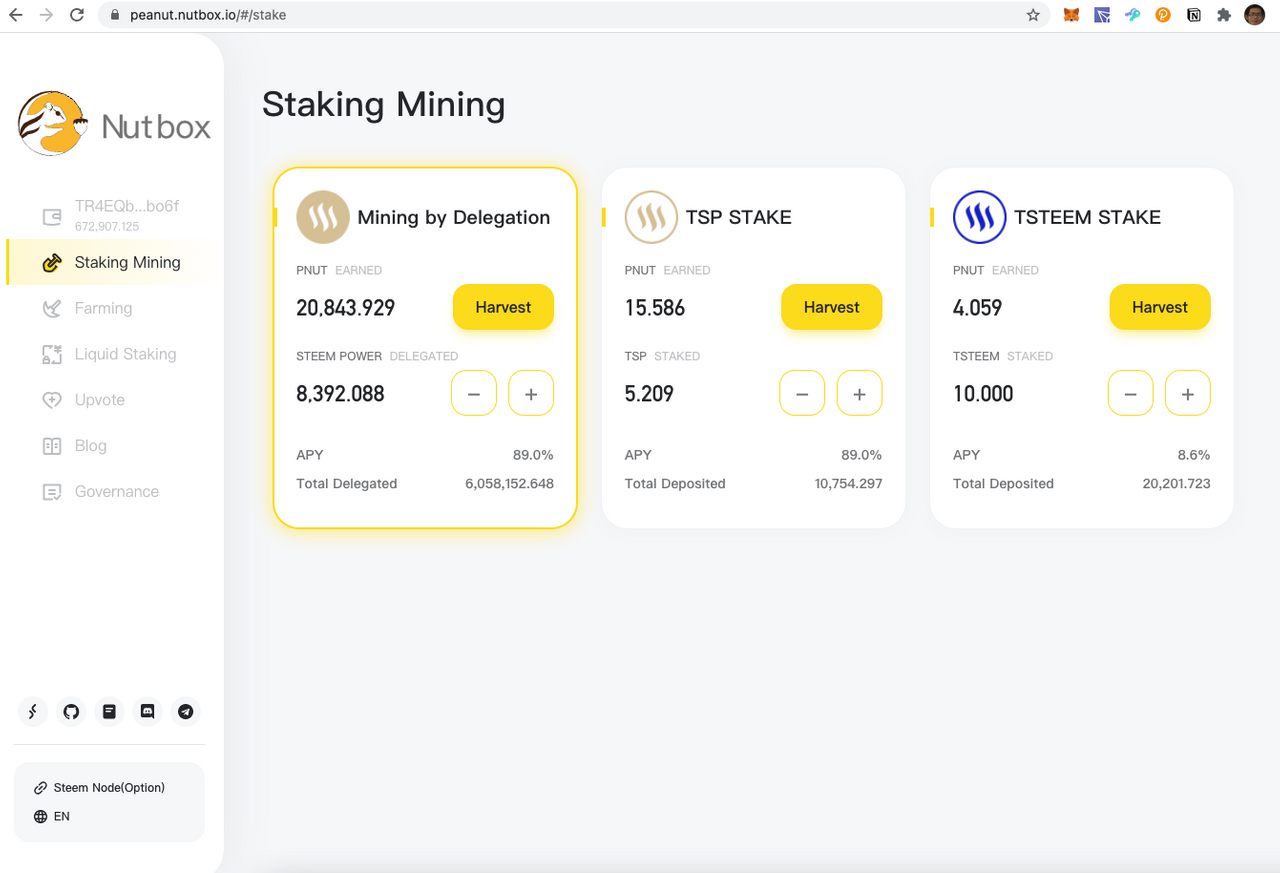Open the MetaMask fox extension
The width and height of the screenshot is (1280, 873).
1071,15
